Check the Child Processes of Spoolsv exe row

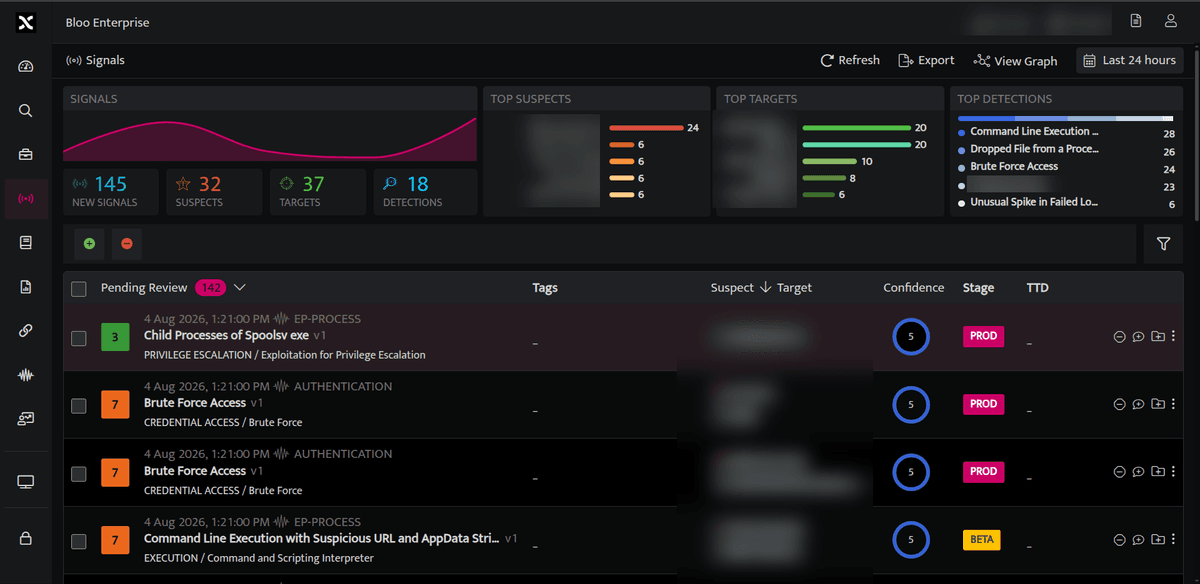pyautogui.click(x=79, y=338)
